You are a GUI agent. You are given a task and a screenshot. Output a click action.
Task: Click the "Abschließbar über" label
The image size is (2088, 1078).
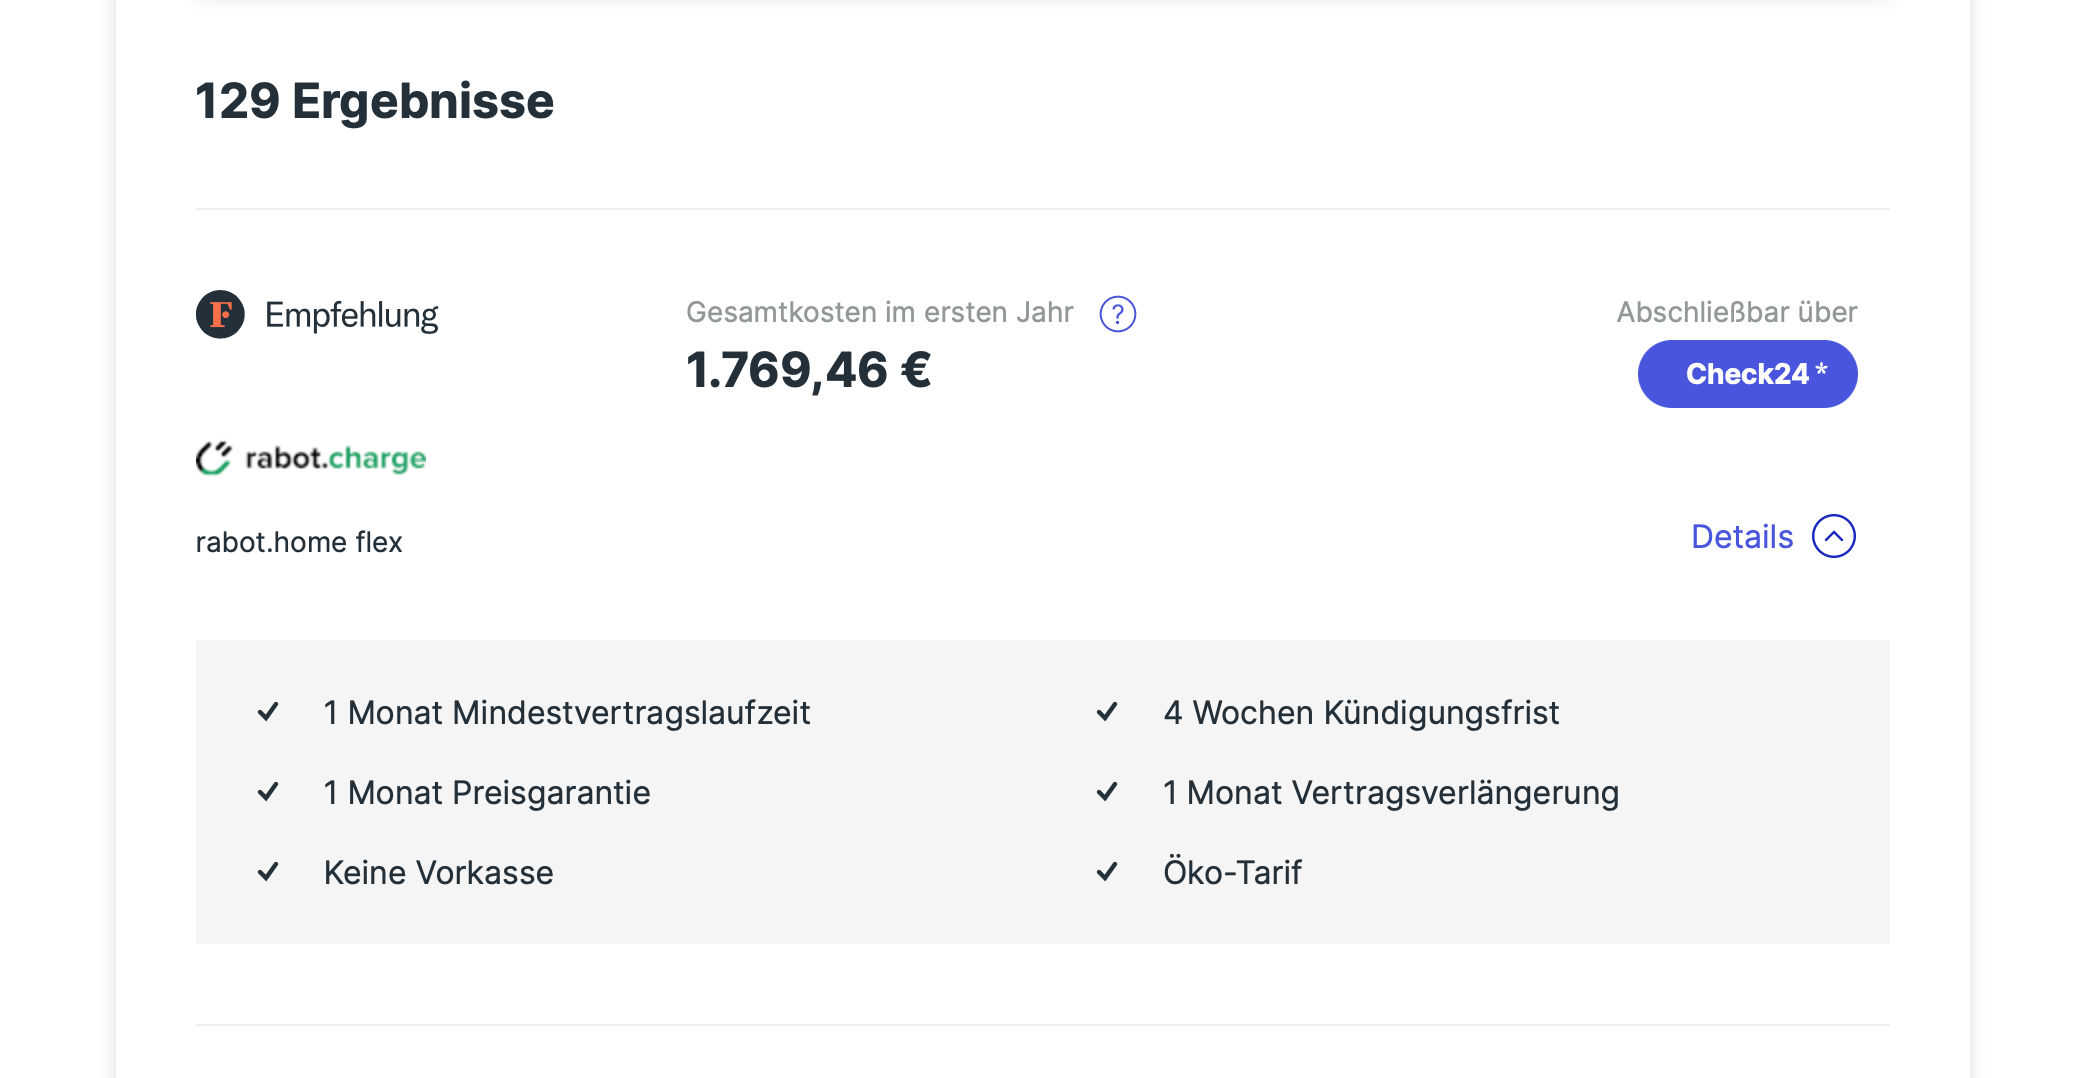1736,312
